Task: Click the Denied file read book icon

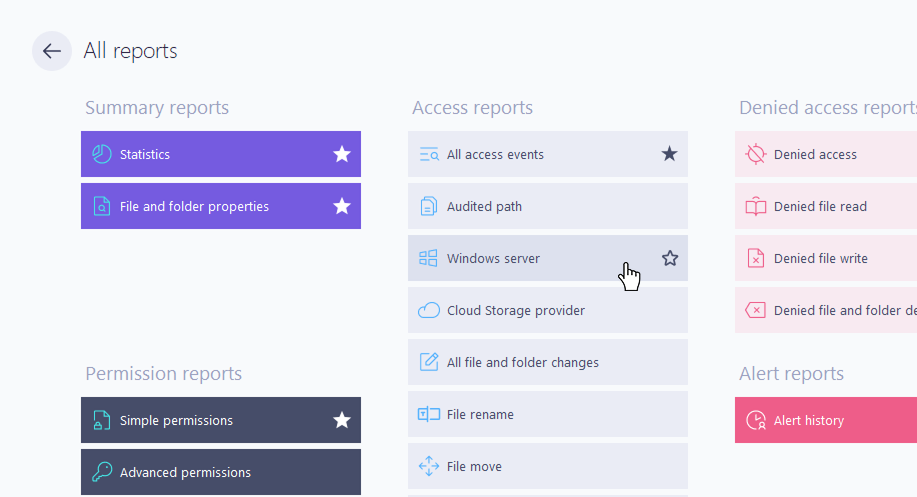Action: [x=756, y=206]
